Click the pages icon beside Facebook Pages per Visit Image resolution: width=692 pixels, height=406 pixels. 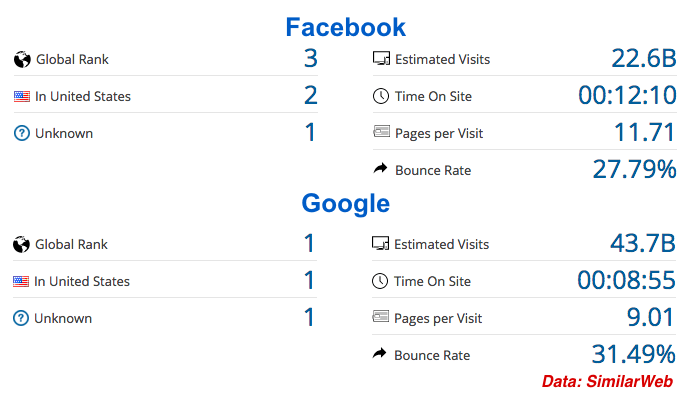coord(380,133)
